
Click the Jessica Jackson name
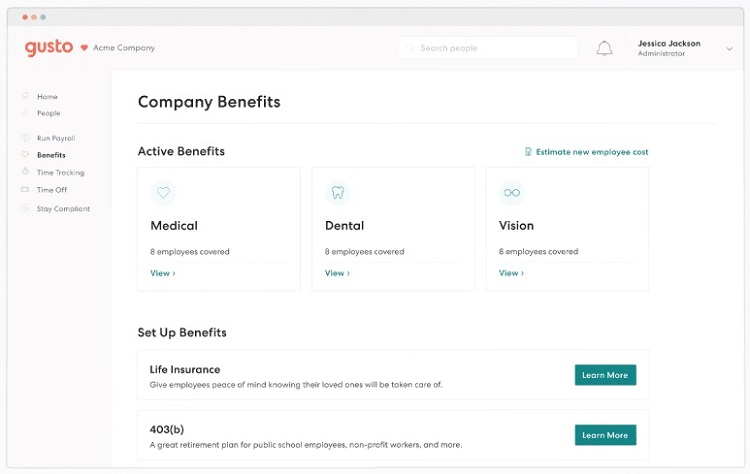[669, 43]
